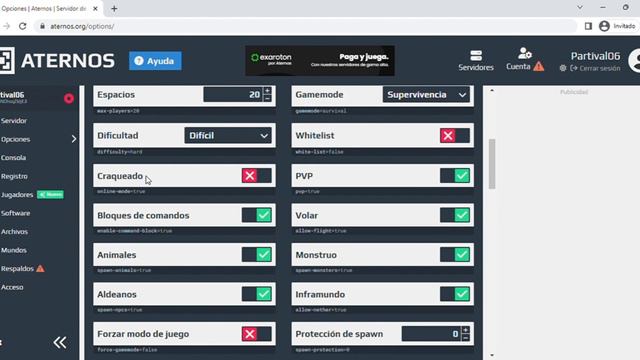640x360 pixels.
Task: Open Jugadores in the sidebar
Action: [17, 195]
